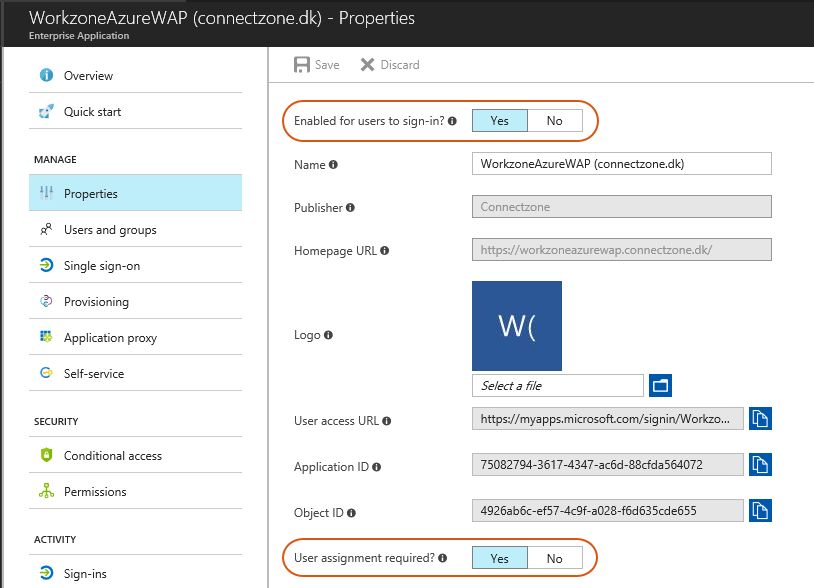Image resolution: width=814 pixels, height=588 pixels.
Task: Copy the Object ID value
Action: (761, 511)
